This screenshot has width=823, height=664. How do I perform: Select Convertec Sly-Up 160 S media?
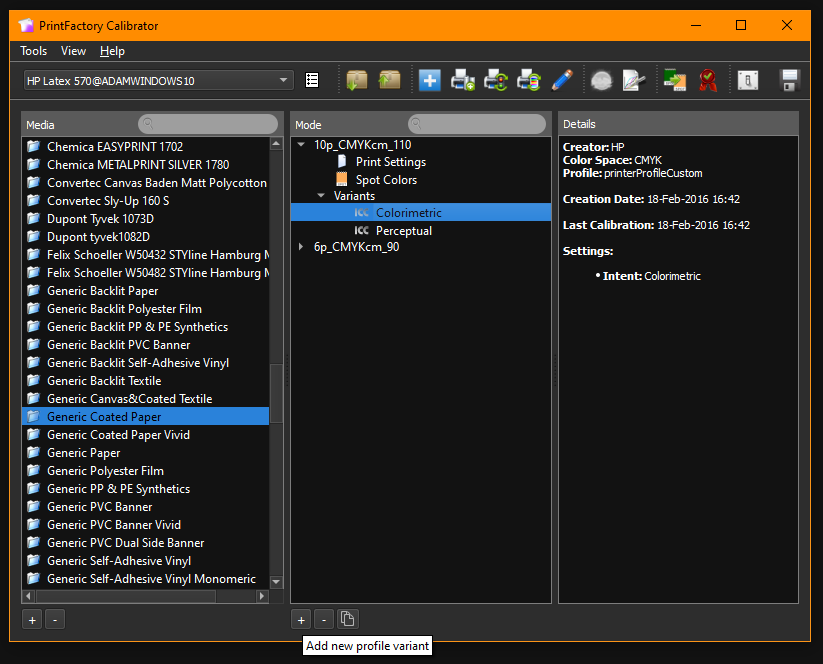145,201
